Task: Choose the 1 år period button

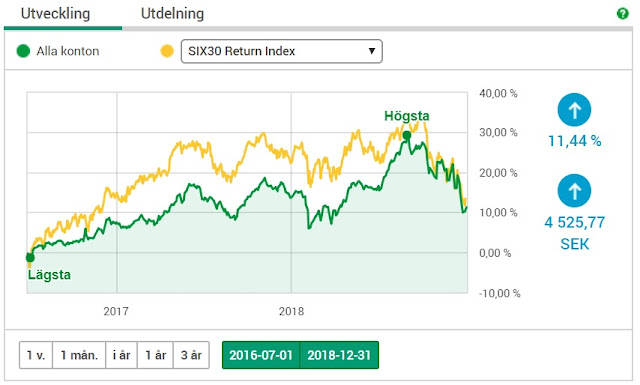Action: (x=156, y=355)
